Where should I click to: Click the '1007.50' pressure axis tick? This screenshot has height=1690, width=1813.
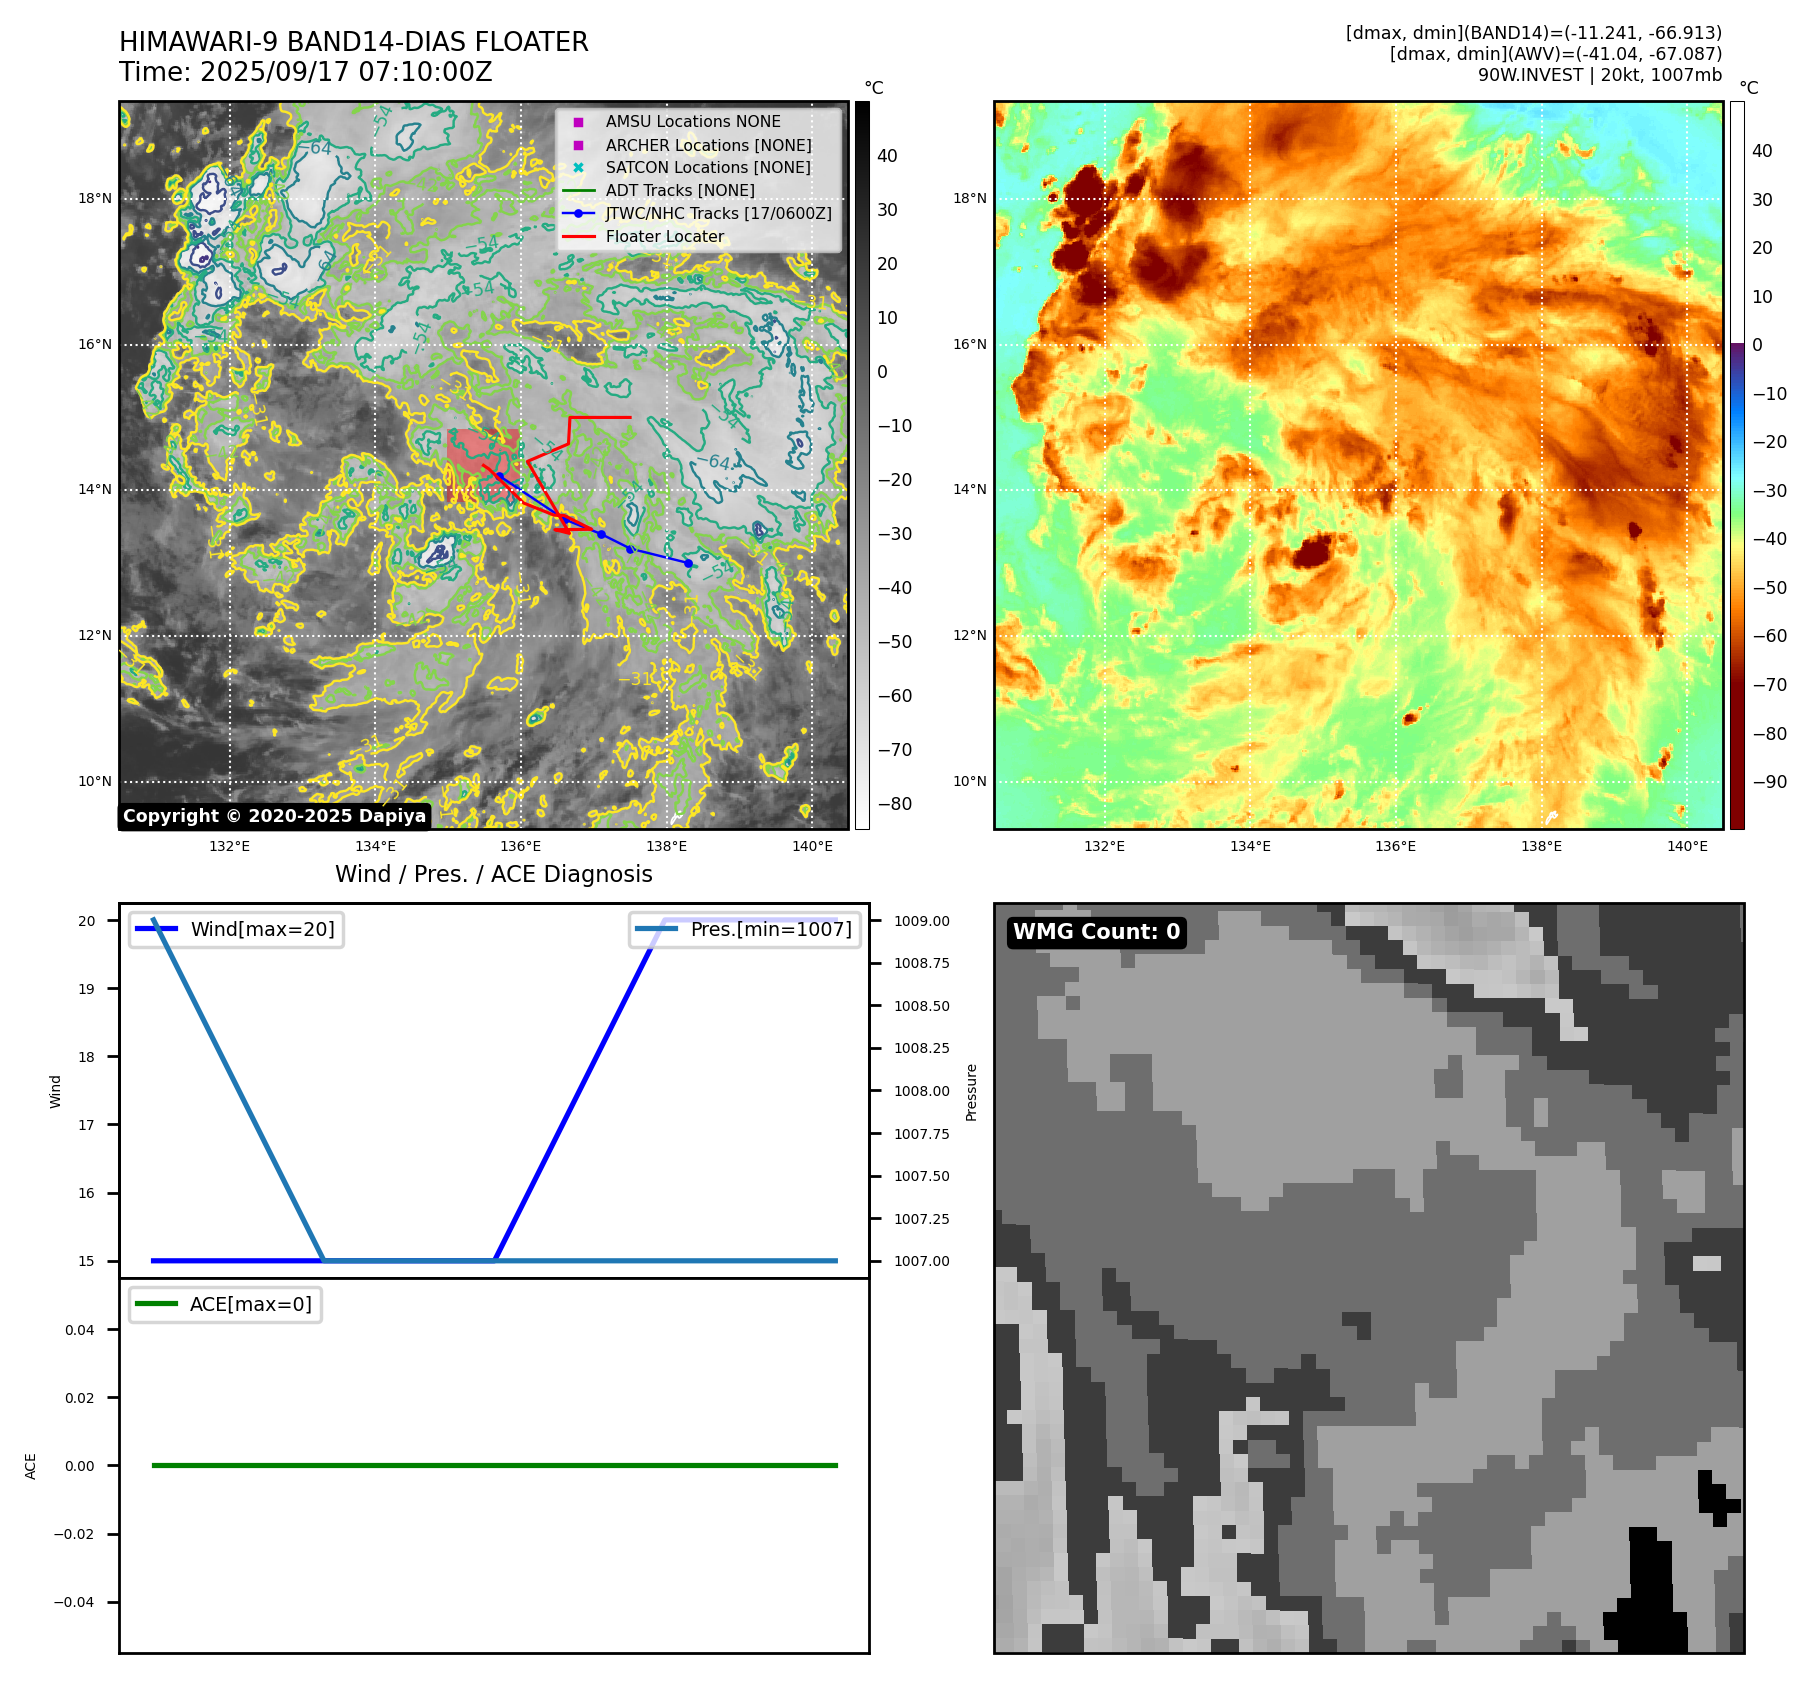[x=922, y=1177]
